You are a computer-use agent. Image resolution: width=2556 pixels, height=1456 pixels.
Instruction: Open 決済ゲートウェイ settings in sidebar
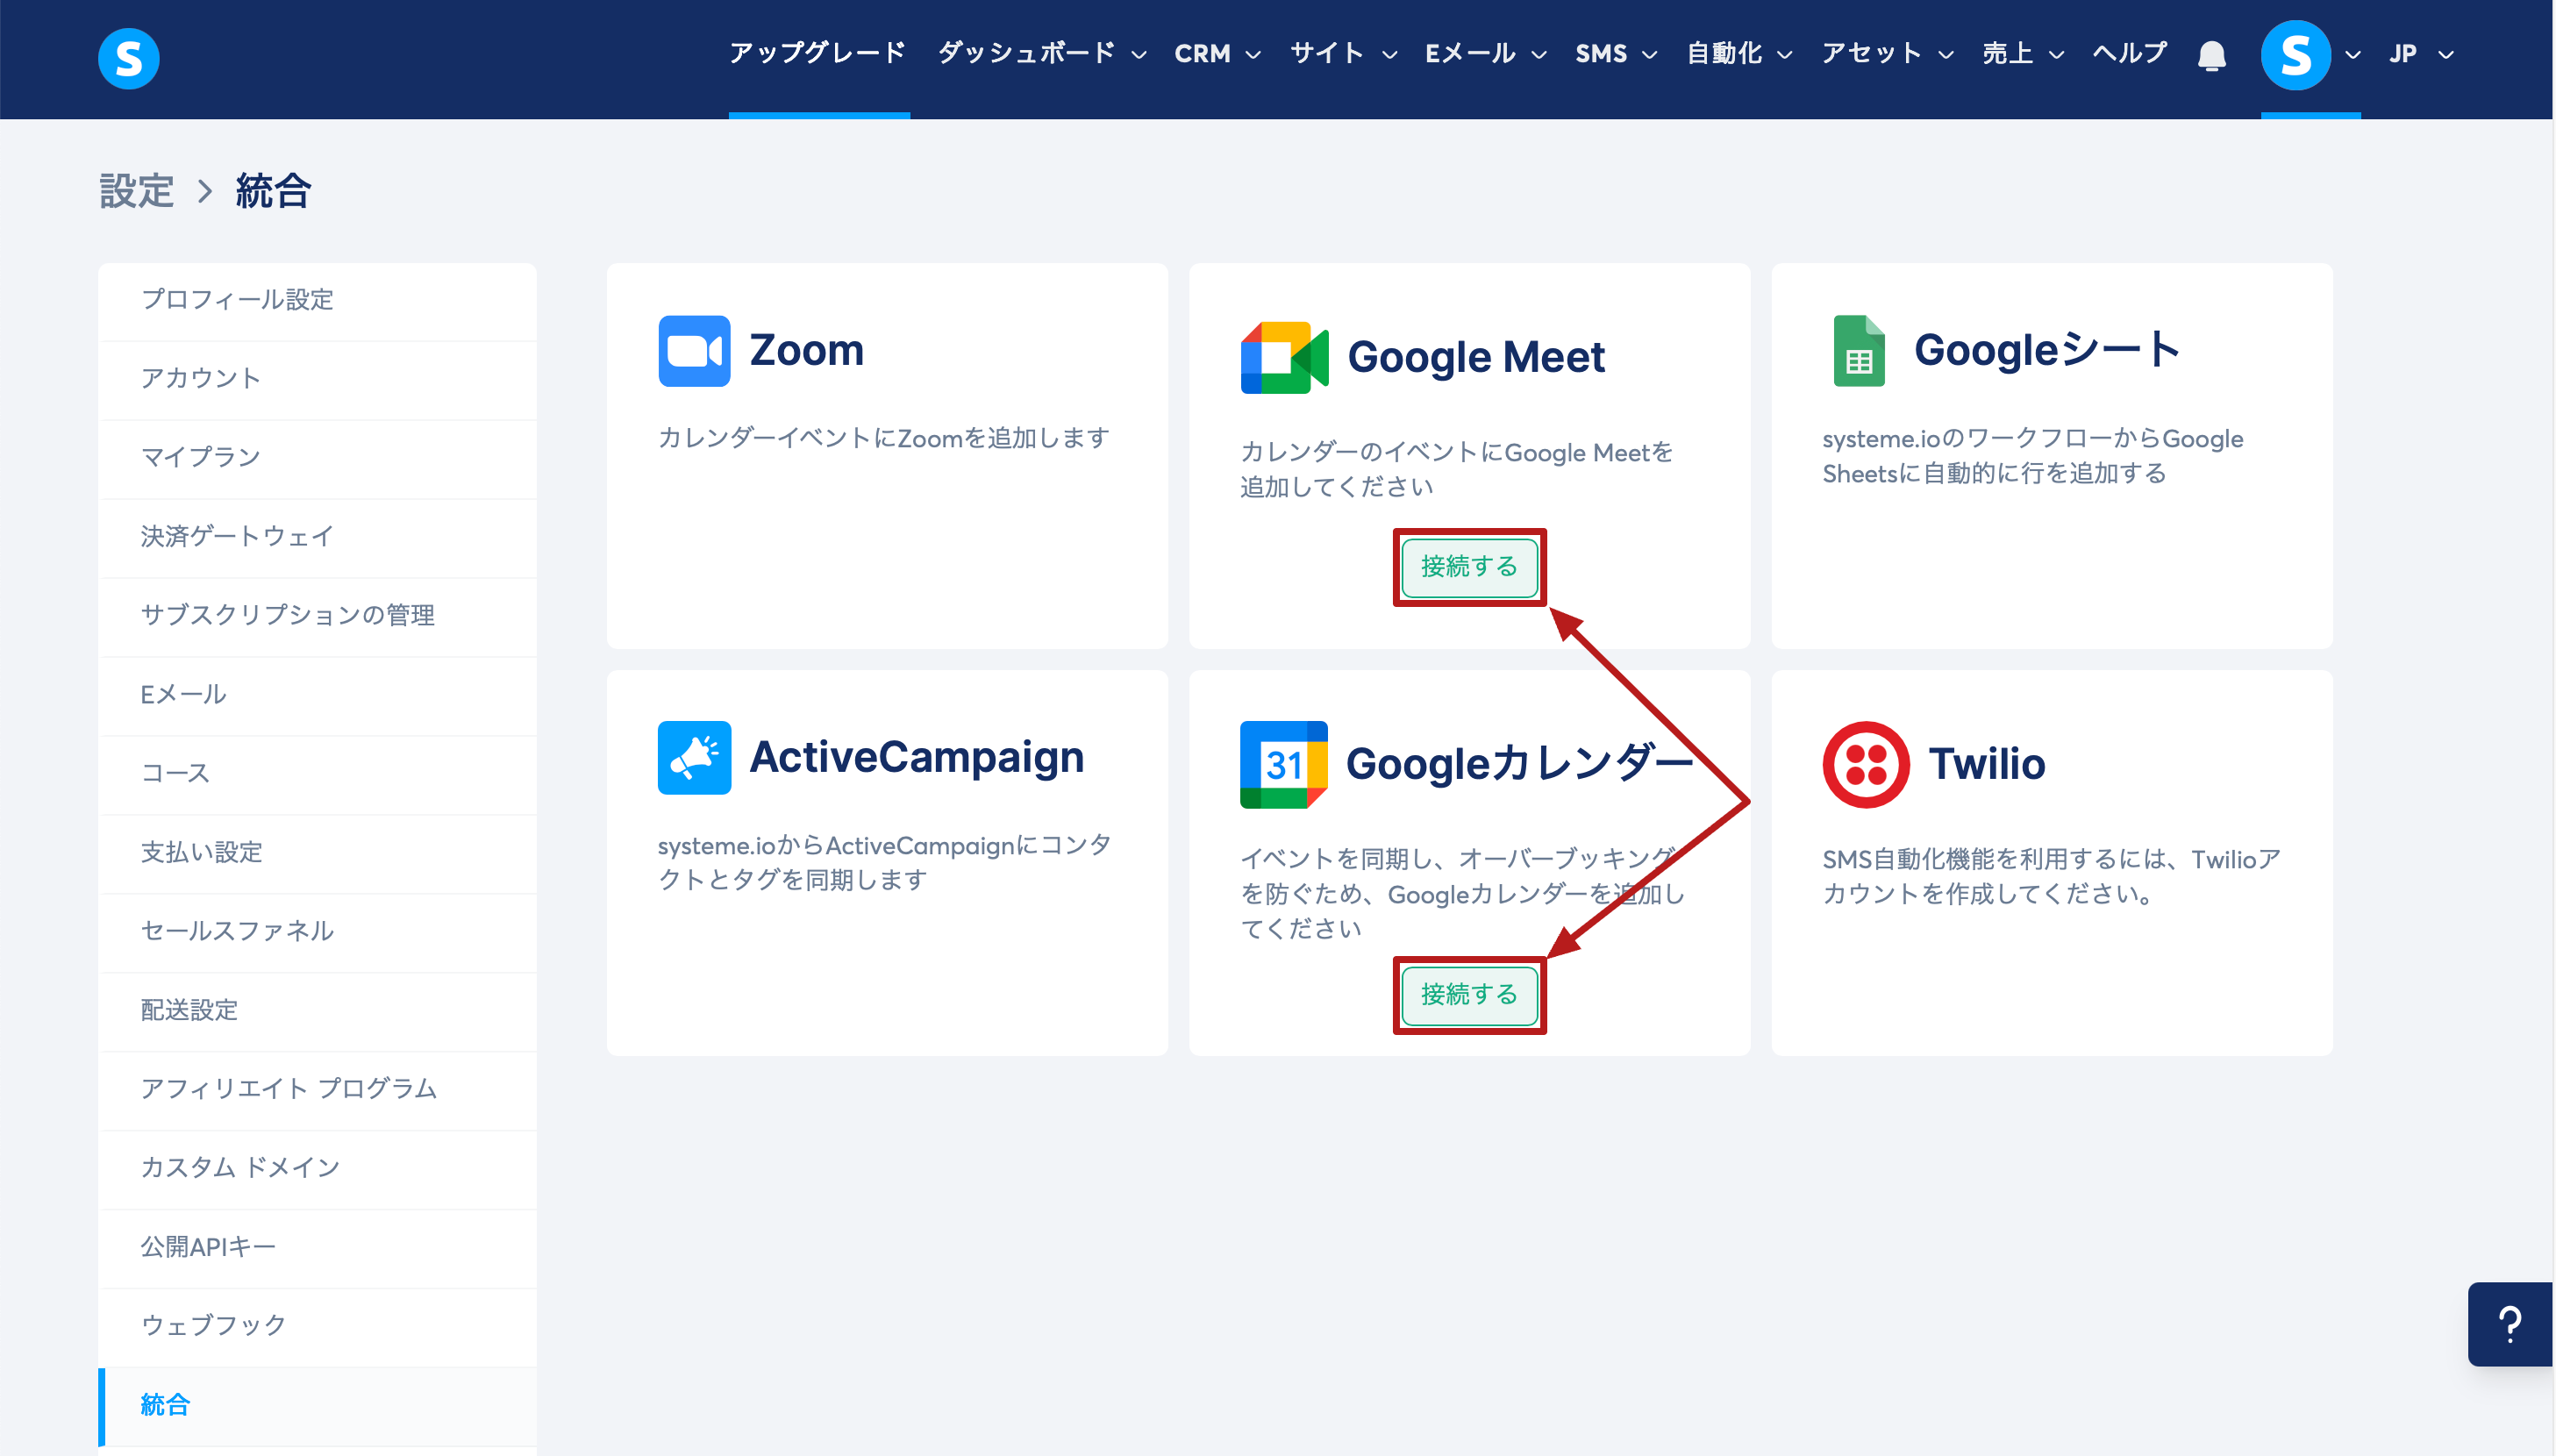pos(237,536)
